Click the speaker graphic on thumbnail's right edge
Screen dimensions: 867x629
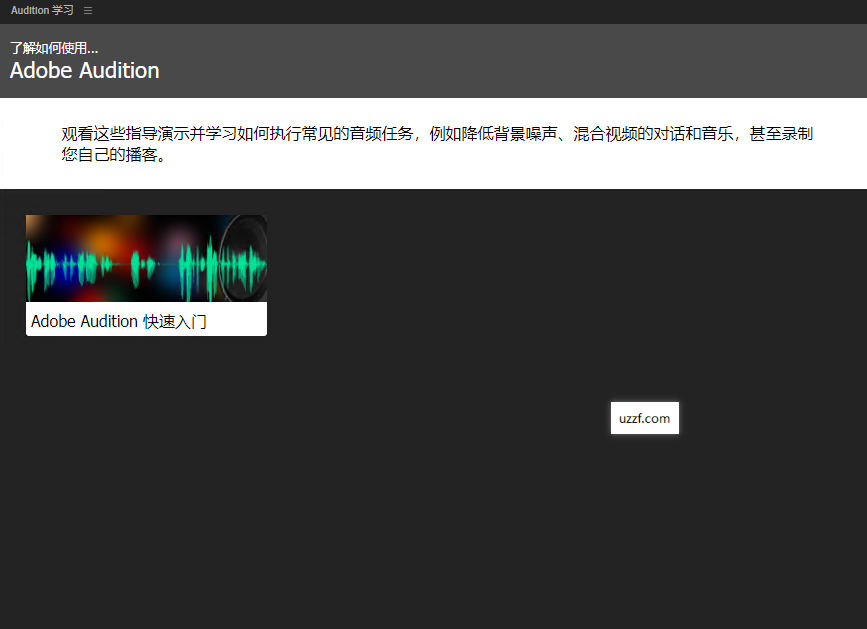246,258
